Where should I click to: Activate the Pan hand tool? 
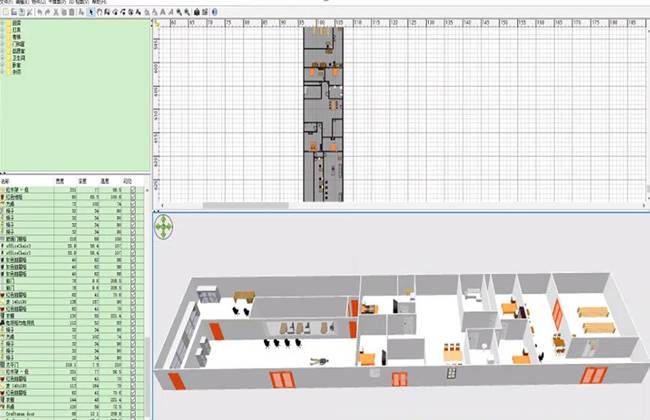coord(99,12)
